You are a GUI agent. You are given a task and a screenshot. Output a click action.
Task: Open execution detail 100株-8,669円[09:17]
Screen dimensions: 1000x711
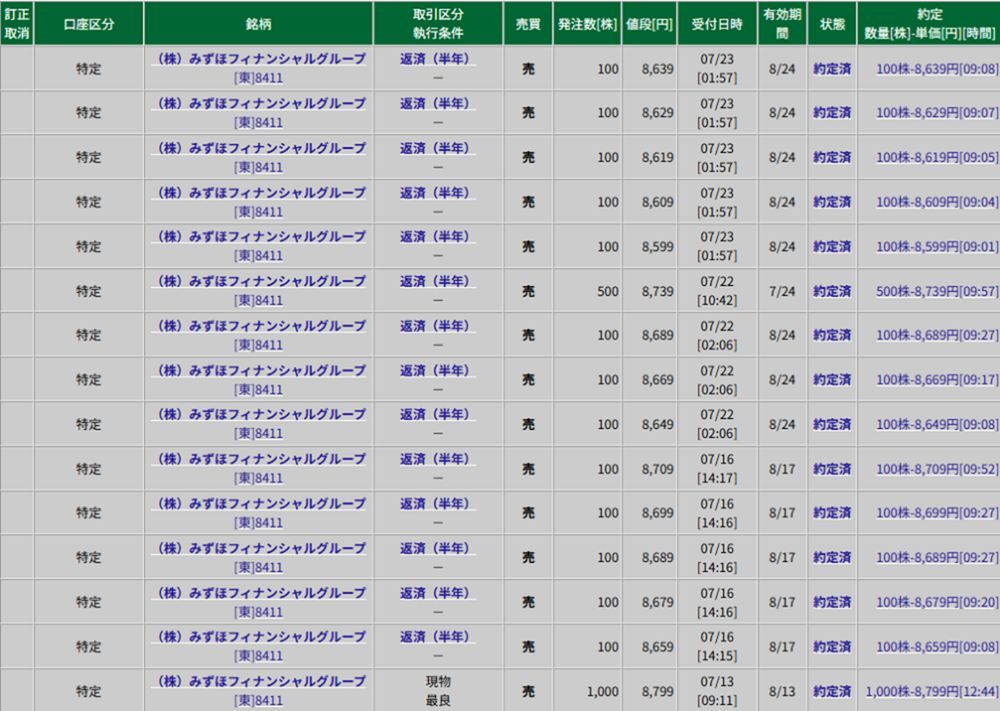pyautogui.click(x=937, y=379)
